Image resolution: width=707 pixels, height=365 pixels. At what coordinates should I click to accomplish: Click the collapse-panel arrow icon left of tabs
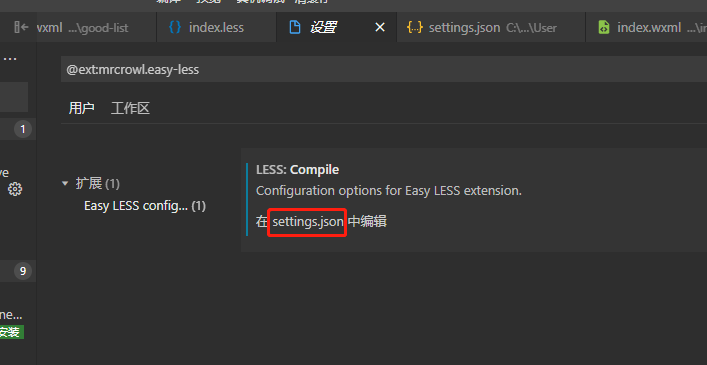pyautogui.click(x=21, y=27)
